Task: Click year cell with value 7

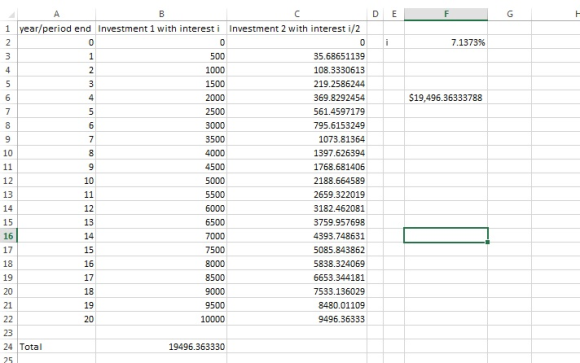Action: [x=56, y=139]
